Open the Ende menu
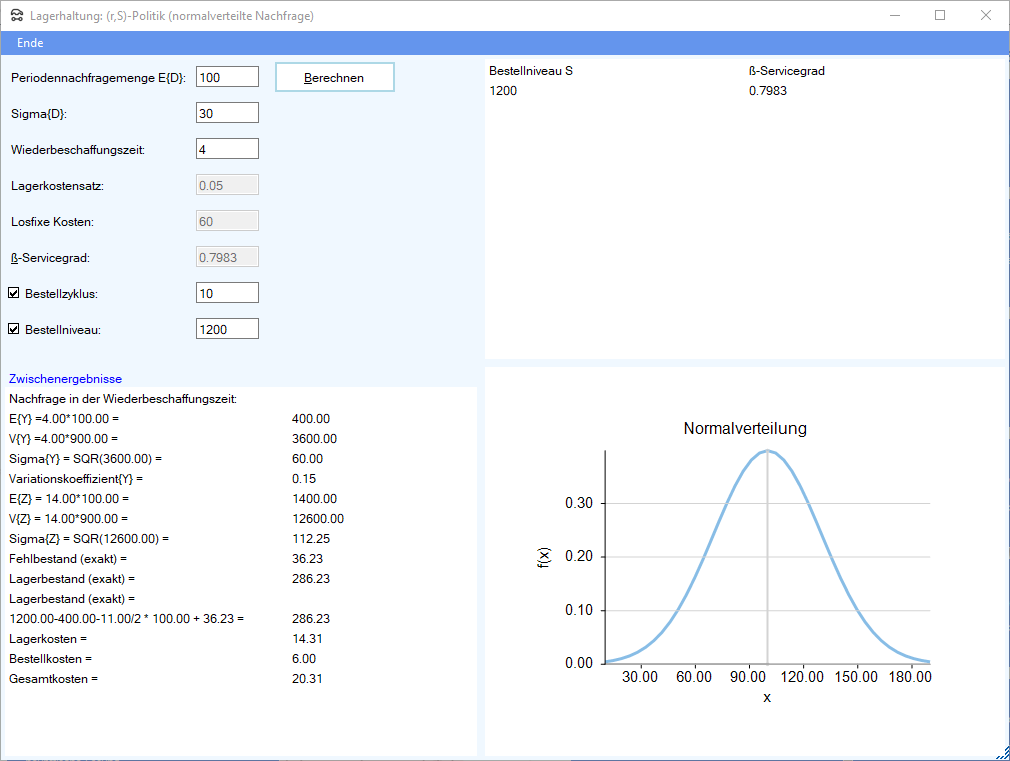 pos(30,43)
